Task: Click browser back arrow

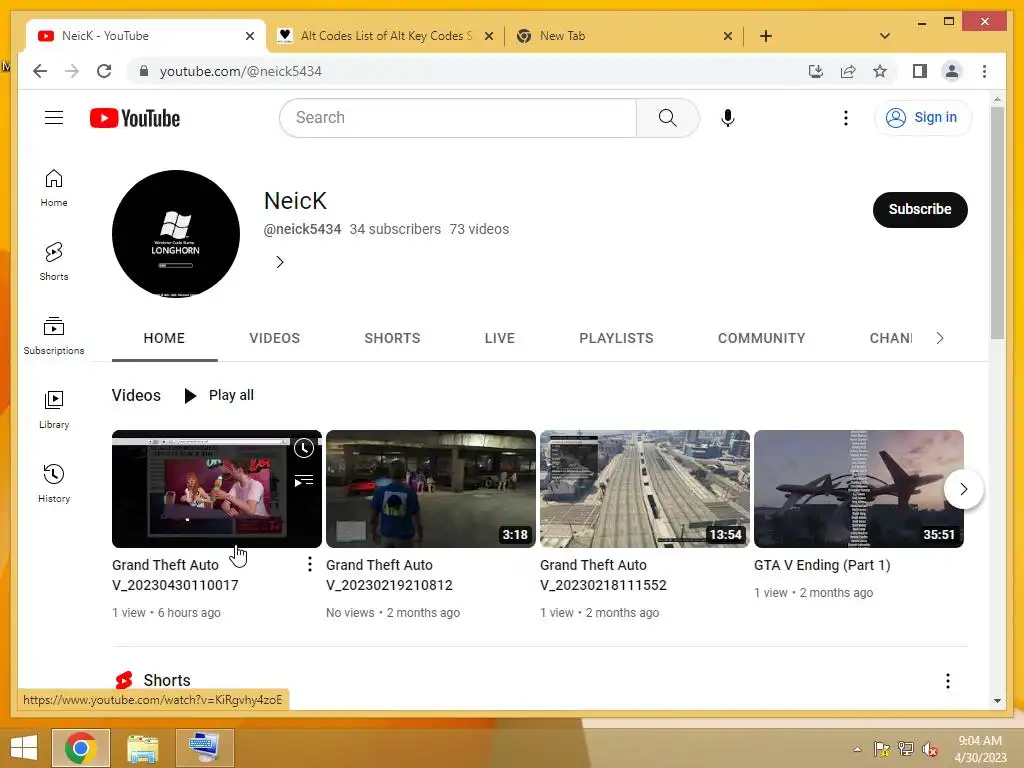Action: pos(40,71)
